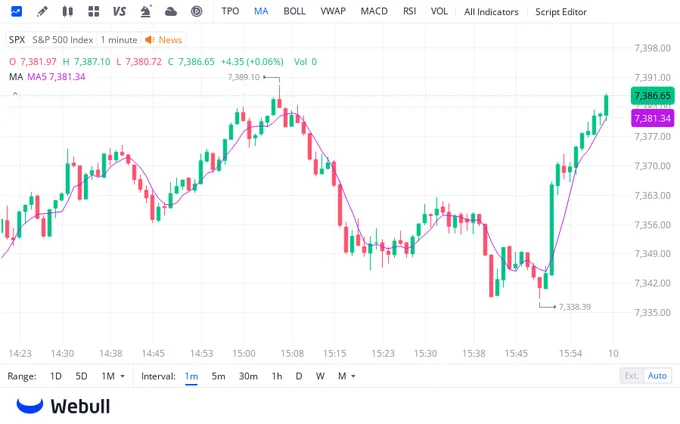
Task: Toggle Ext. extended hours
Action: point(632,375)
